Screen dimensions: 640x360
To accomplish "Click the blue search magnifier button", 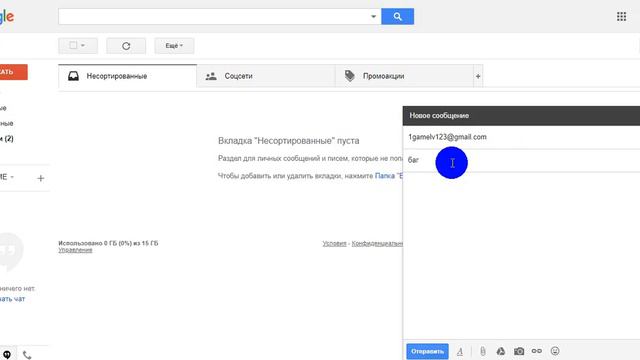I will [397, 16].
